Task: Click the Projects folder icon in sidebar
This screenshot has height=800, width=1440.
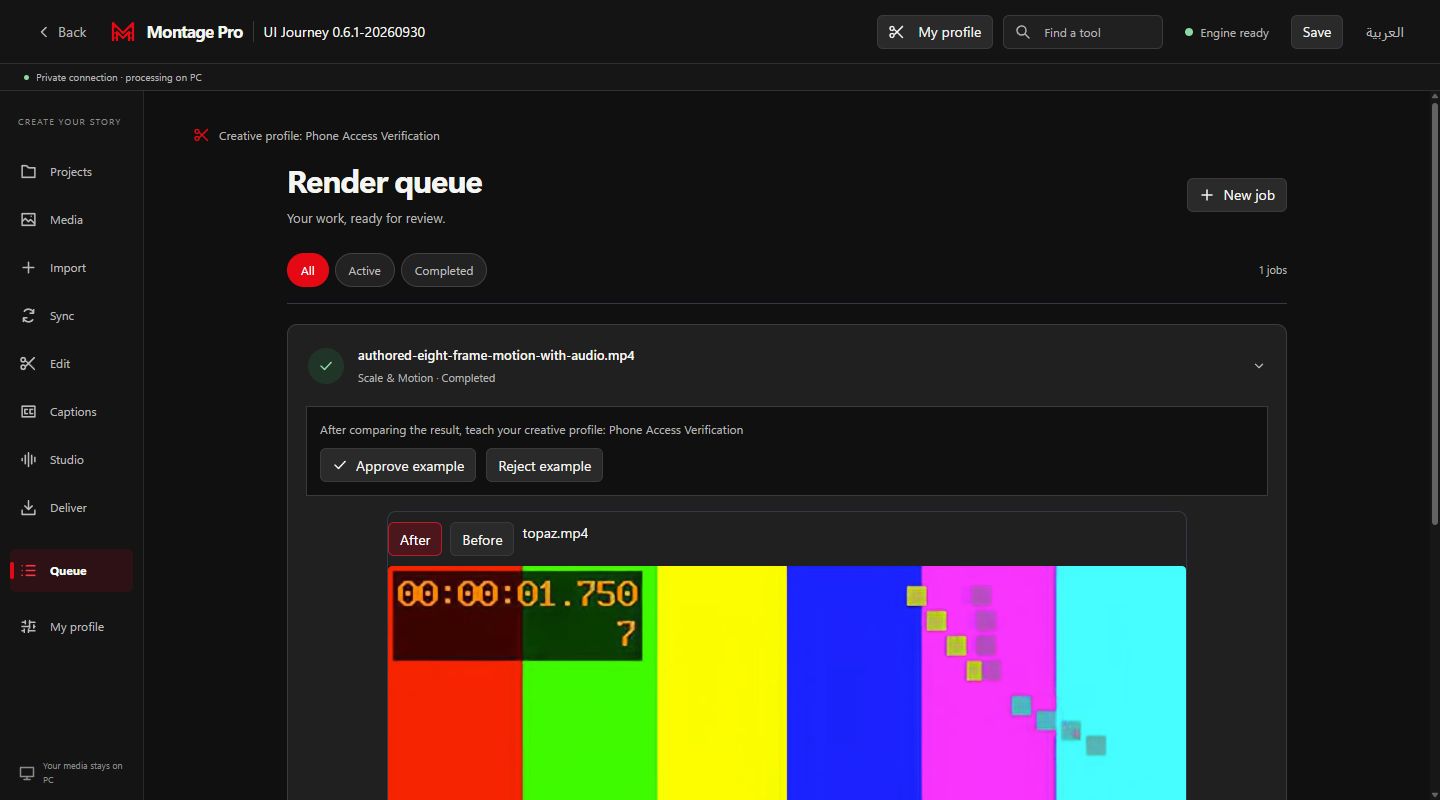Action: point(28,172)
